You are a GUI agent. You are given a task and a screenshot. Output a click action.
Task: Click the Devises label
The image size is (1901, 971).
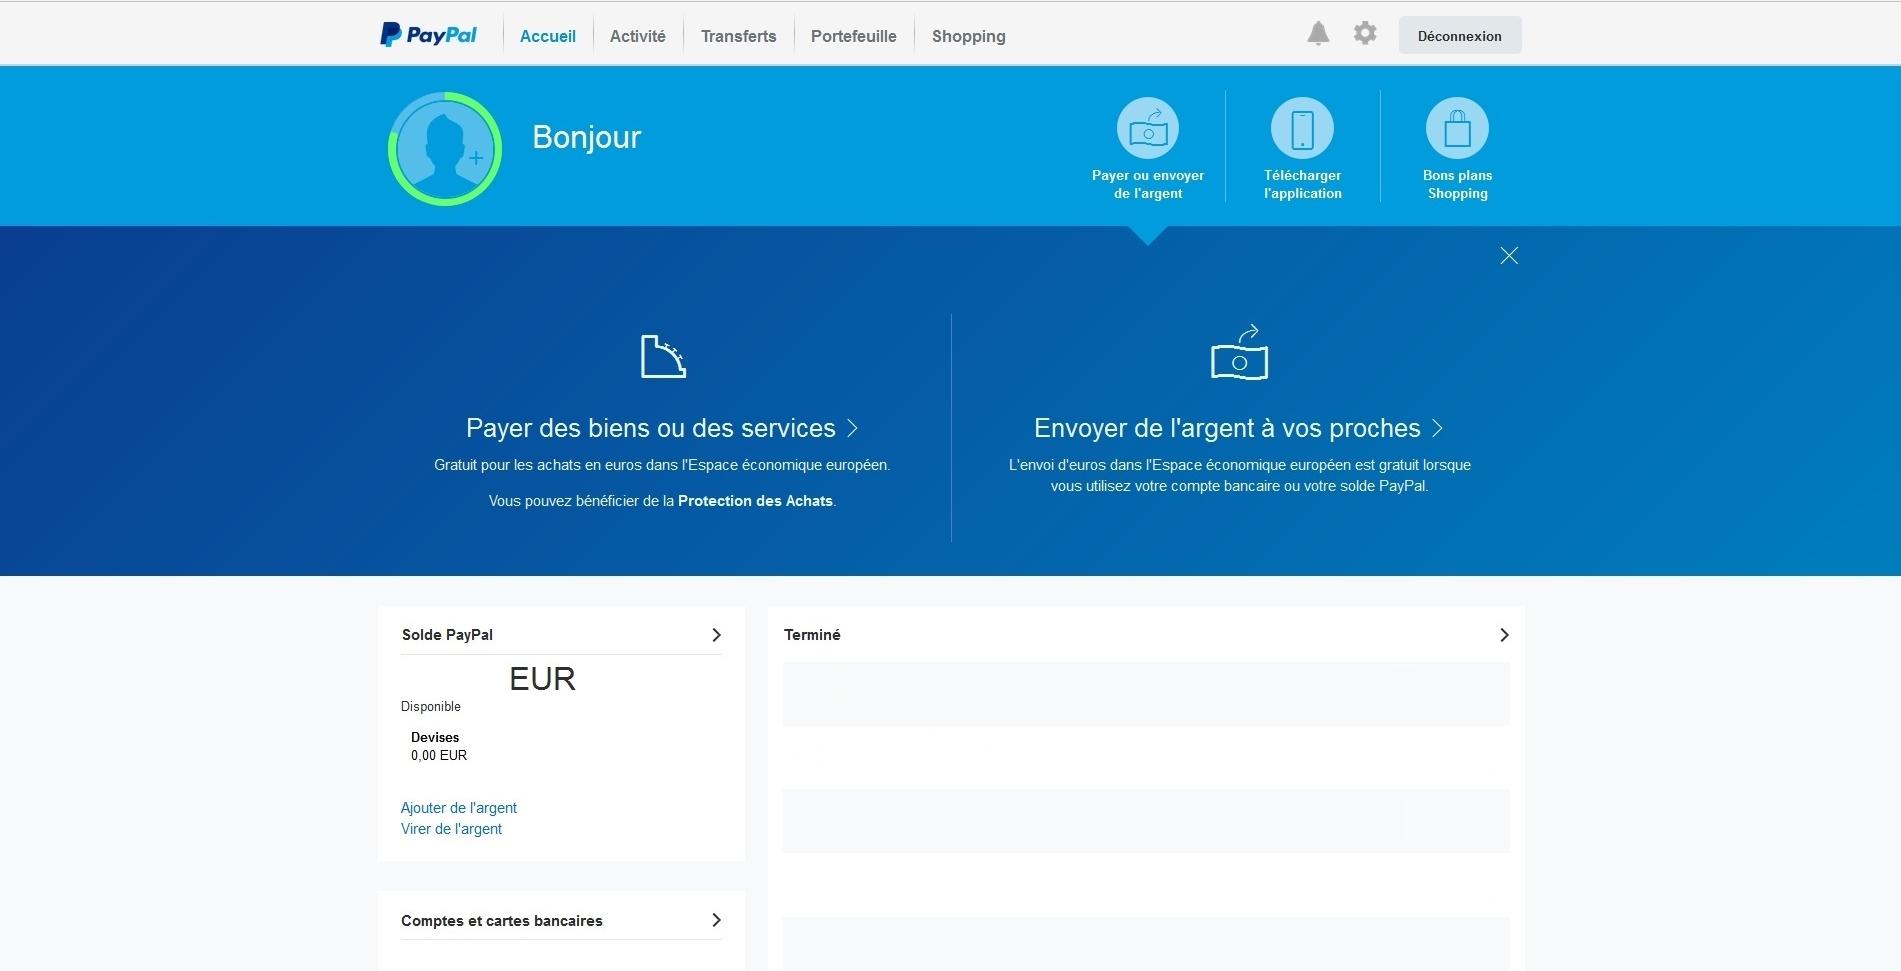coord(435,737)
